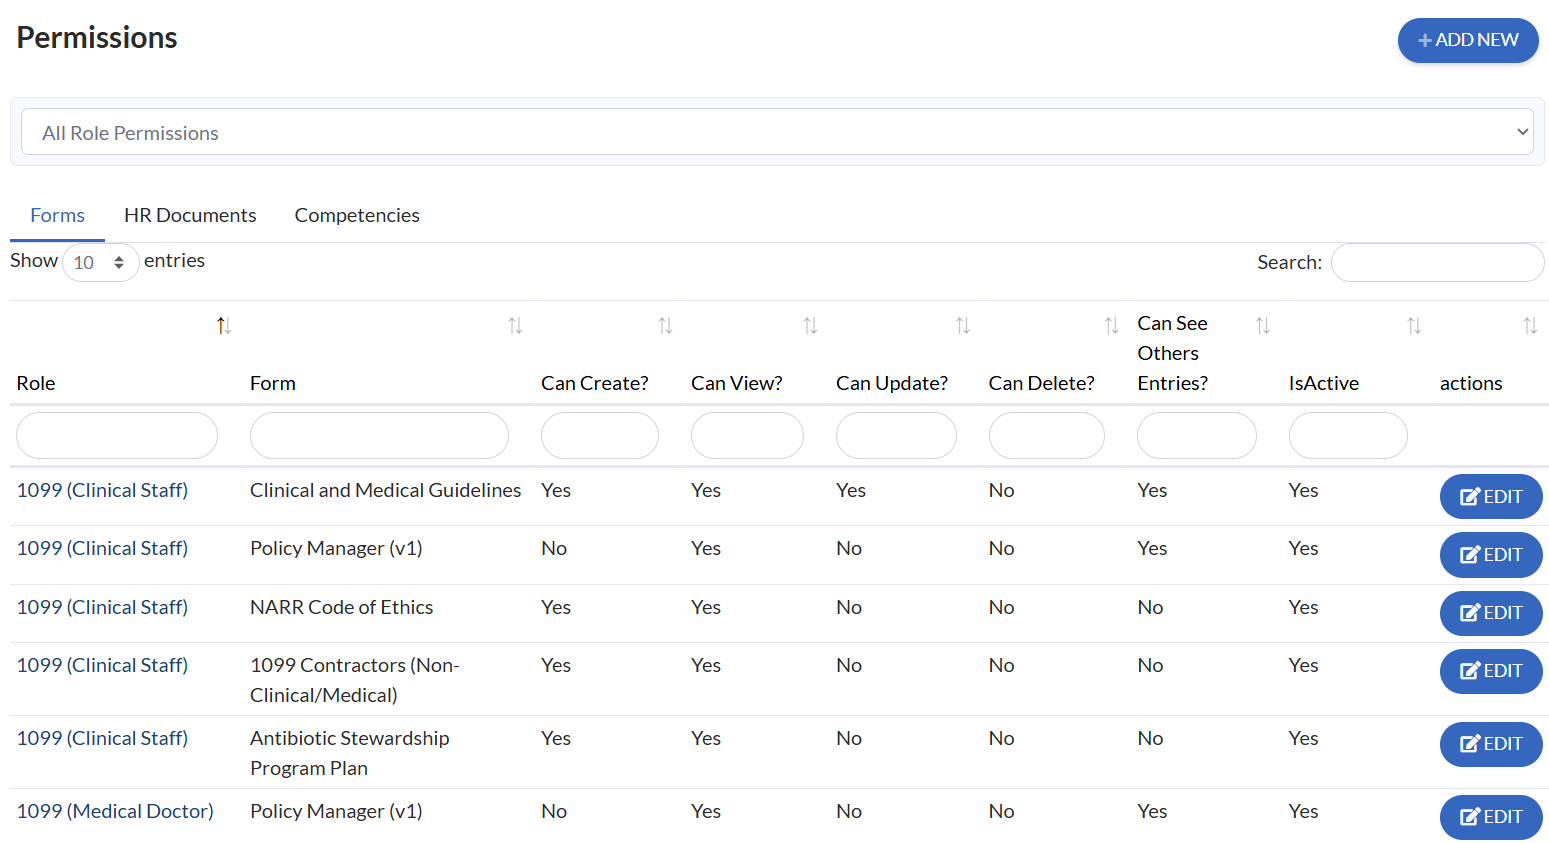Sort by Can View? column icon
Viewport: 1549px width, 844px height.
[810, 326]
